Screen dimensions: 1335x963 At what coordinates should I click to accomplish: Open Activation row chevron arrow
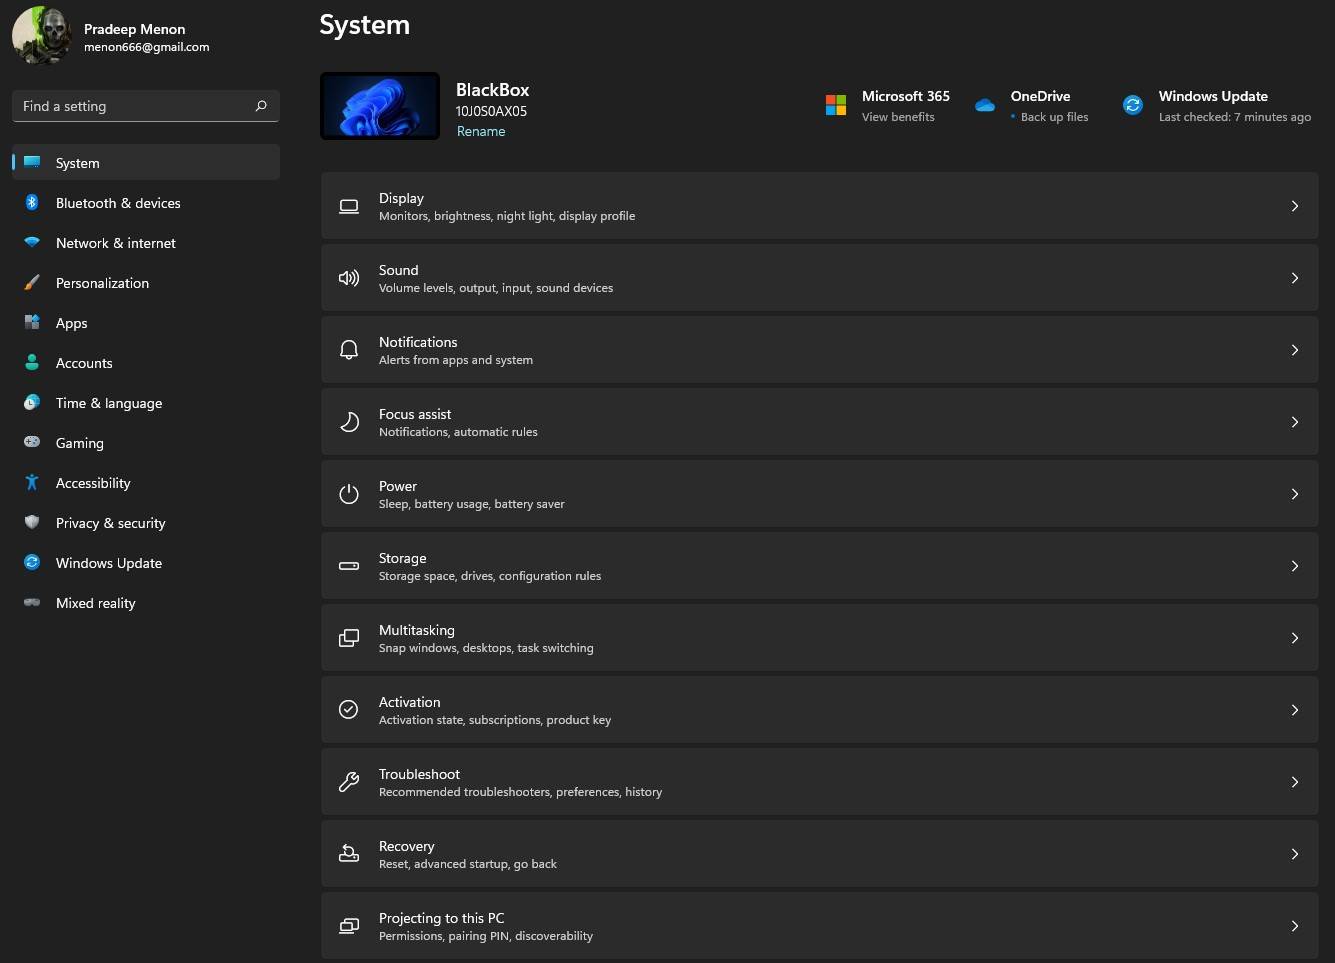(1295, 710)
